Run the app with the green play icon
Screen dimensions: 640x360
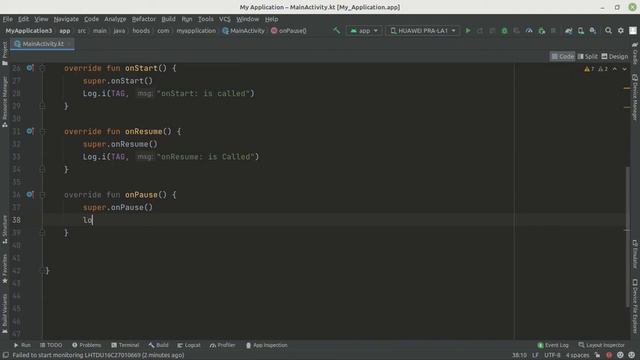pos(468,31)
